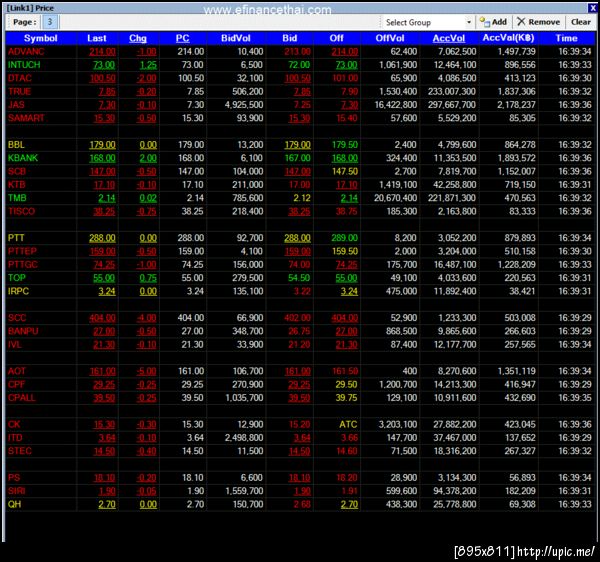Select the INTUCH symbol
600x562 pixels.
(24, 65)
